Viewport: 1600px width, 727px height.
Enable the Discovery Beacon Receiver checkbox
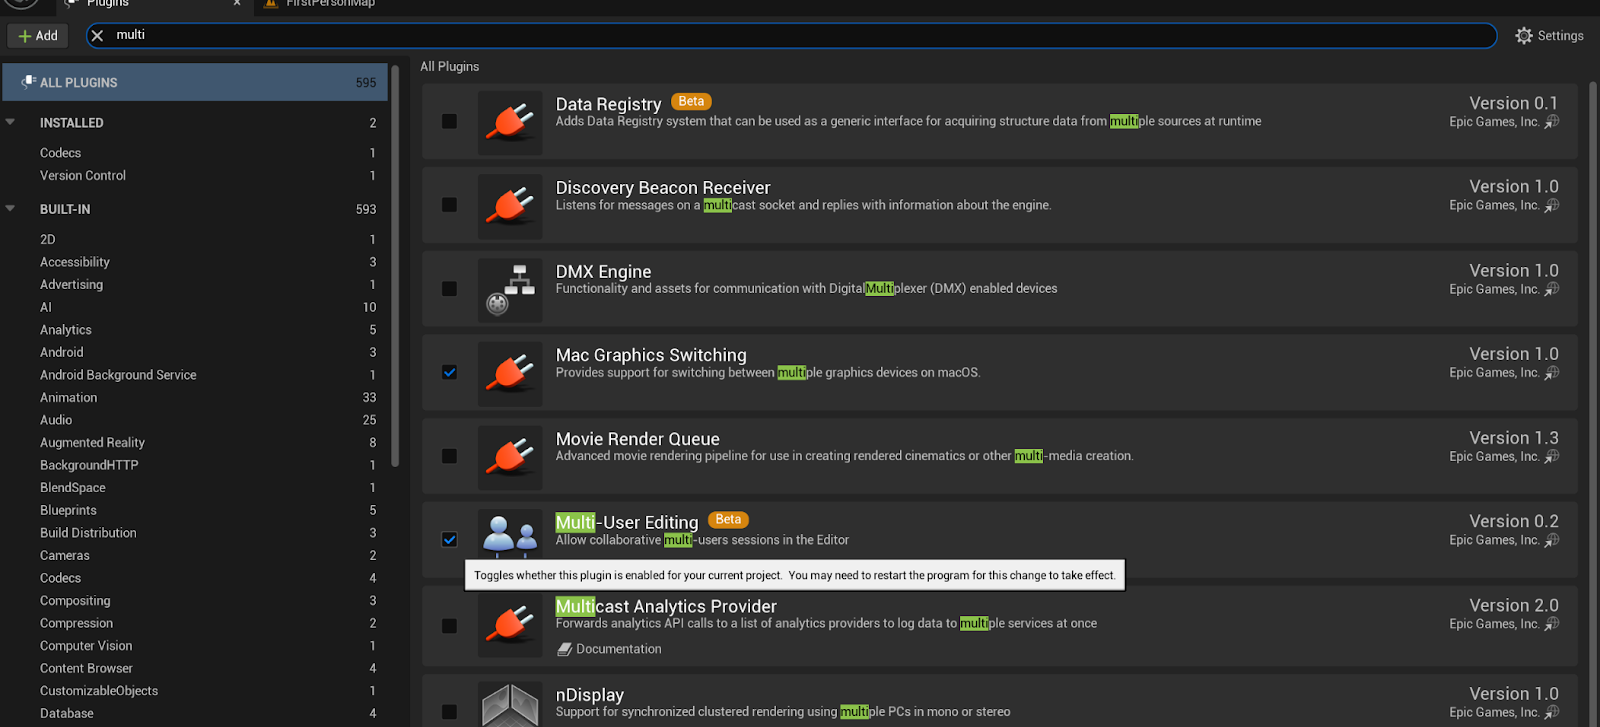pos(450,205)
